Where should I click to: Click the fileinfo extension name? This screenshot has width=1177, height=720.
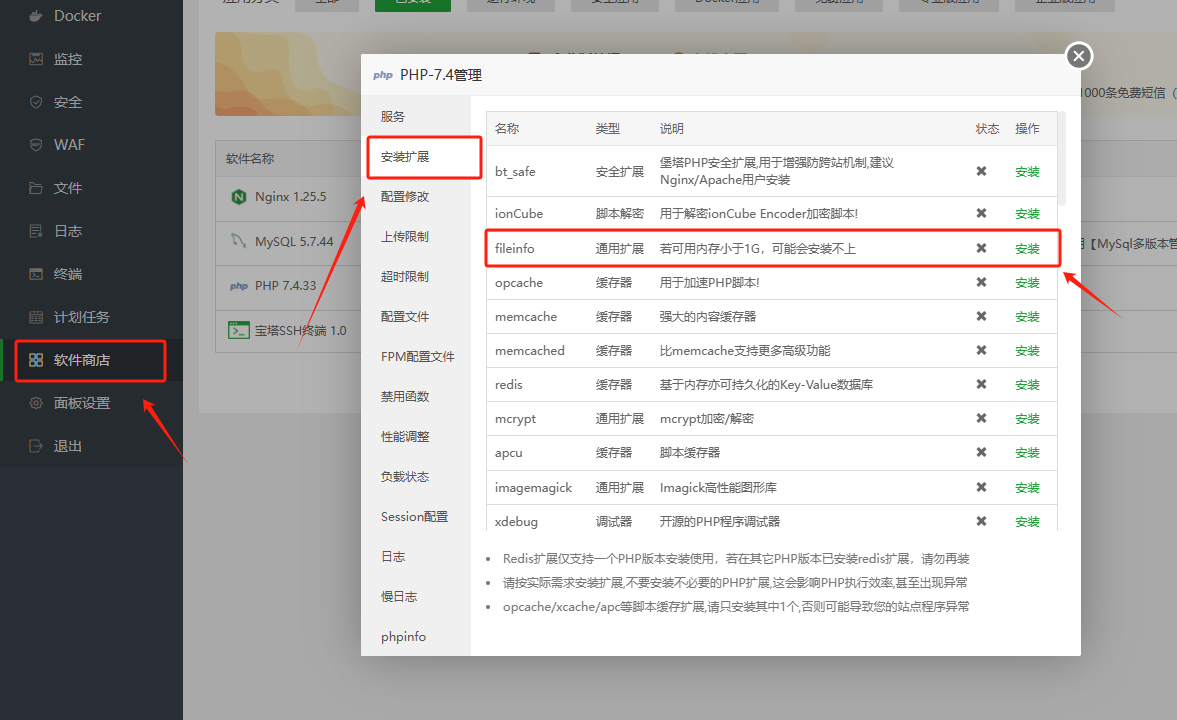pyautogui.click(x=515, y=249)
